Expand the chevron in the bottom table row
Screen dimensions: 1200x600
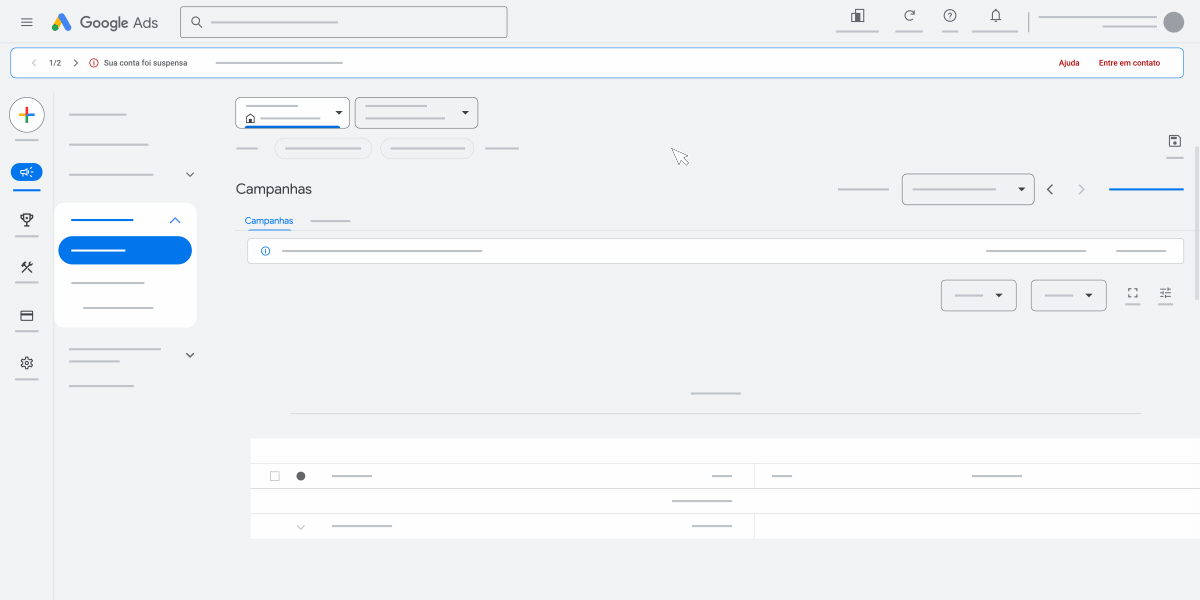tap(301, 525)
